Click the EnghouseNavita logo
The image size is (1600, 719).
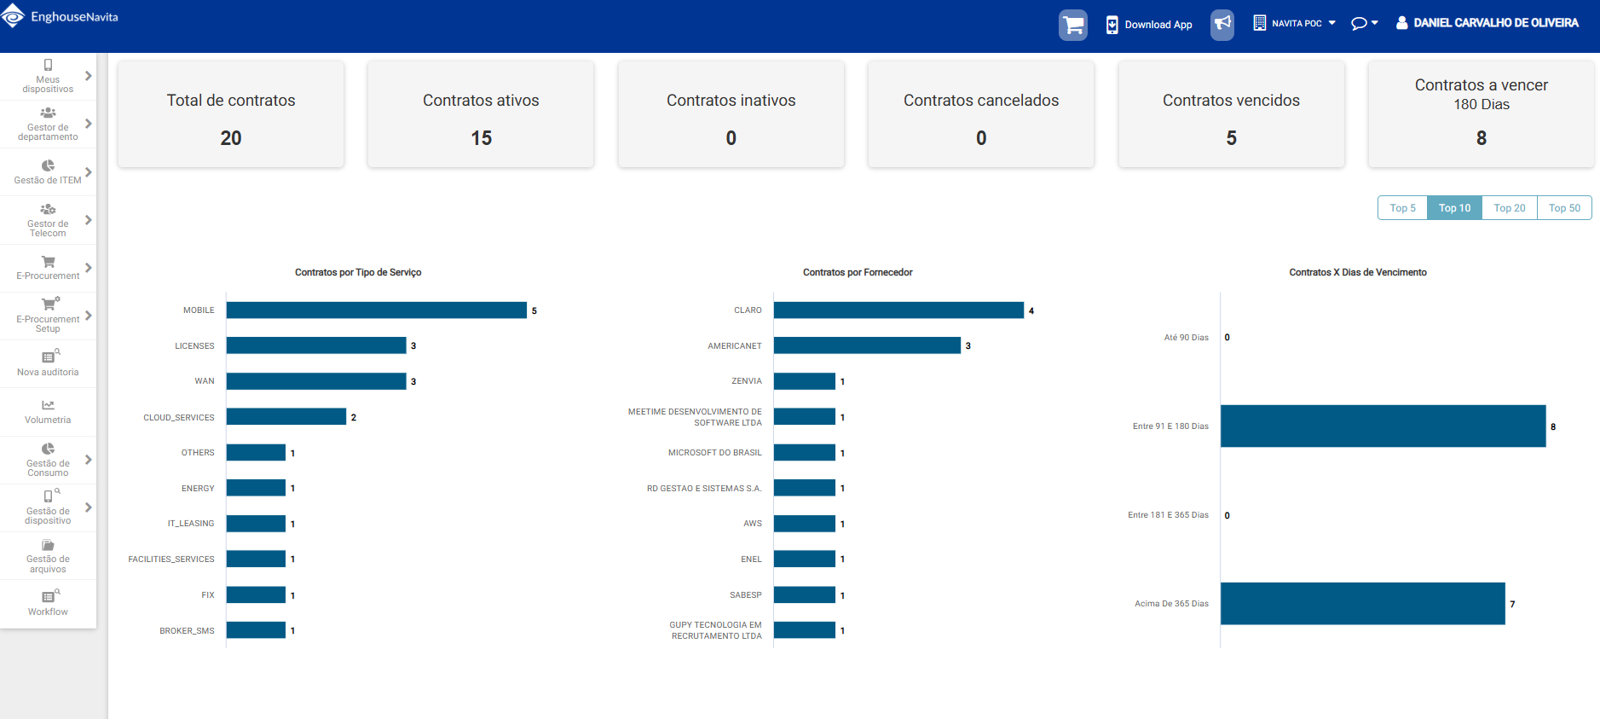60,17
